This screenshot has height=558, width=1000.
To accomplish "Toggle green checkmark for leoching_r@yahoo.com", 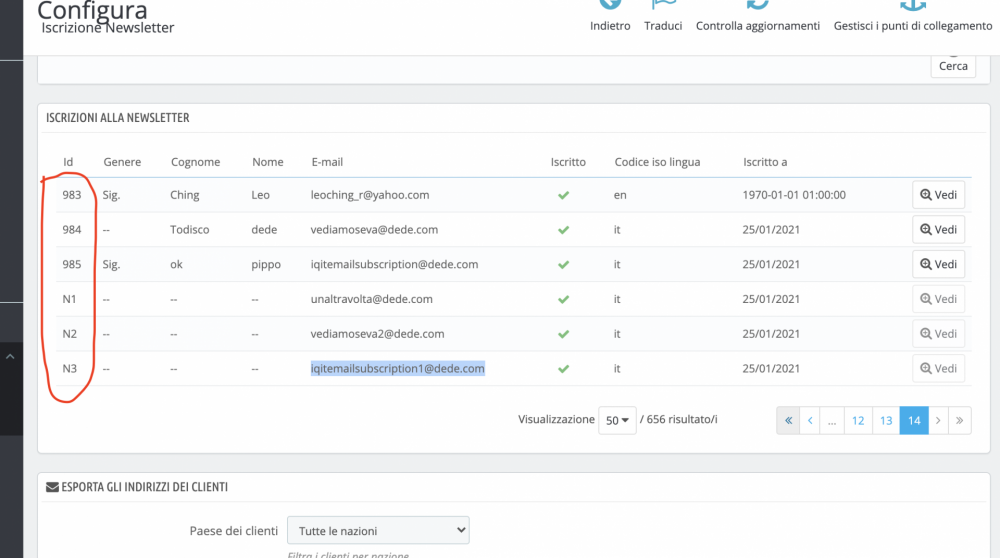I will click(564, 195).
